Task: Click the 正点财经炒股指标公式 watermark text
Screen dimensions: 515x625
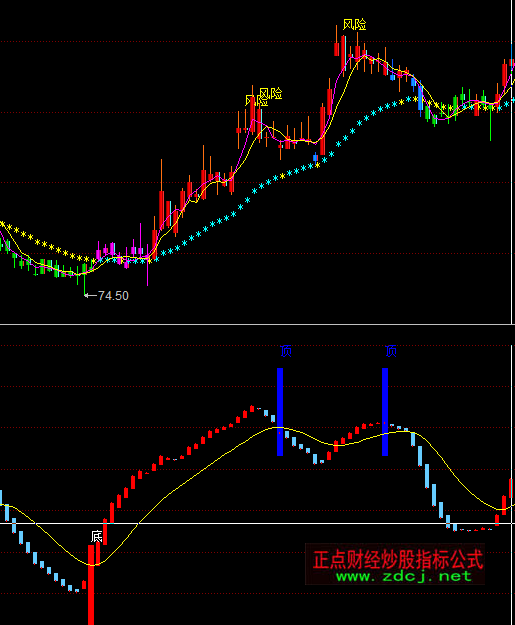Action: (x=398, y=560)
